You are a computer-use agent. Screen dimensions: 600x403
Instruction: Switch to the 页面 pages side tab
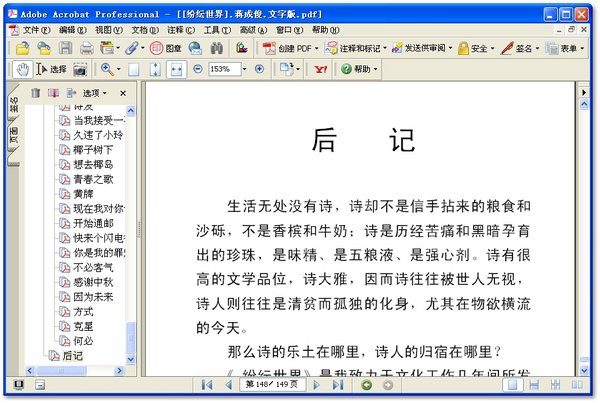coord(13,136)
